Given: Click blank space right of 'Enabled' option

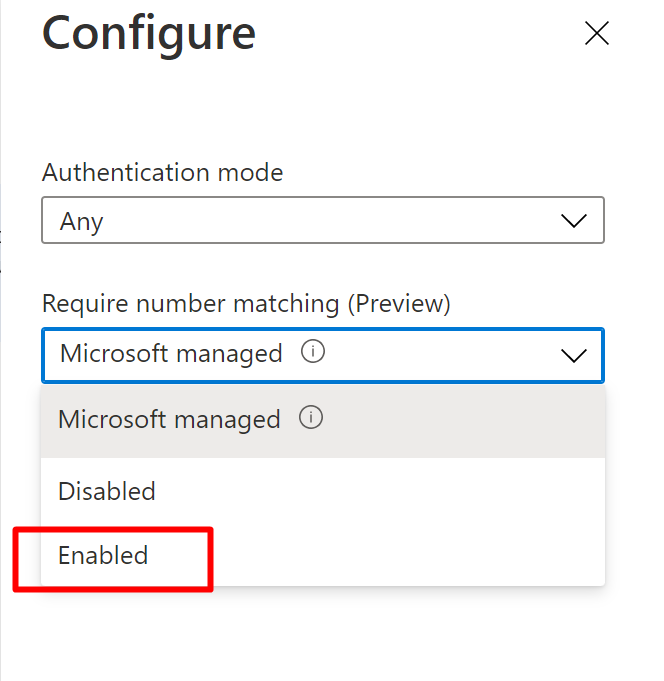Looking at the screenshot, I should [400, 555].
